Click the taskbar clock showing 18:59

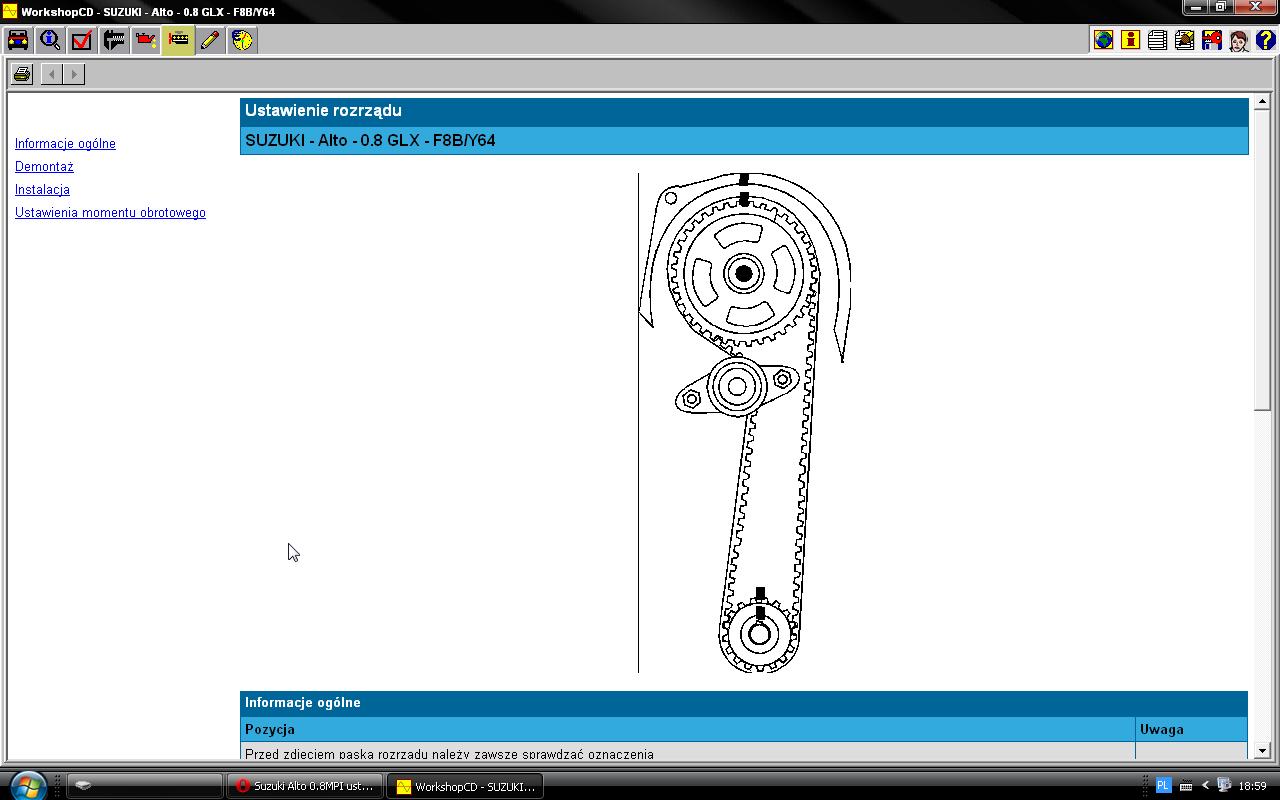[1252, 786]
